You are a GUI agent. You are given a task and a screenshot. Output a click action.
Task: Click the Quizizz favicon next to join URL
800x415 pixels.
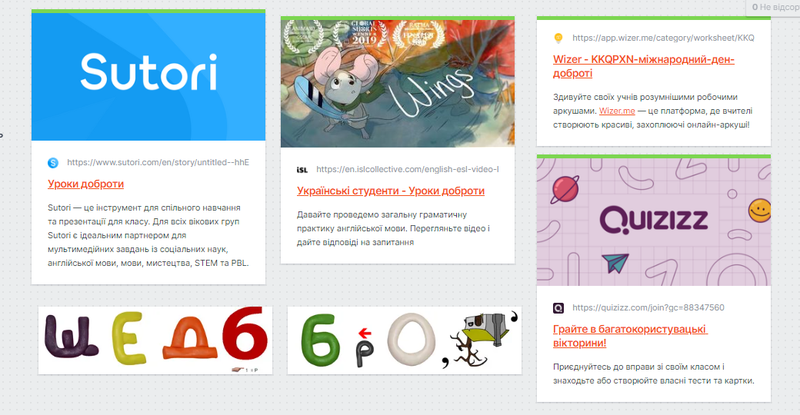(x=559, y=308)
